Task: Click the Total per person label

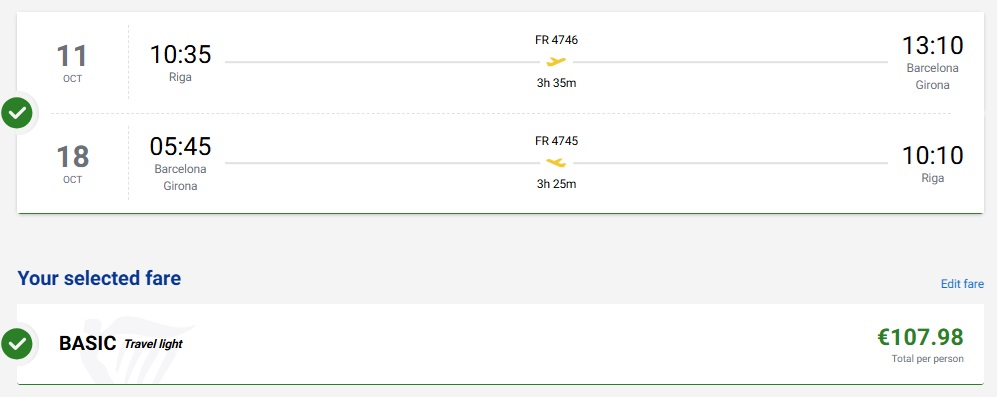Action: 927,359
